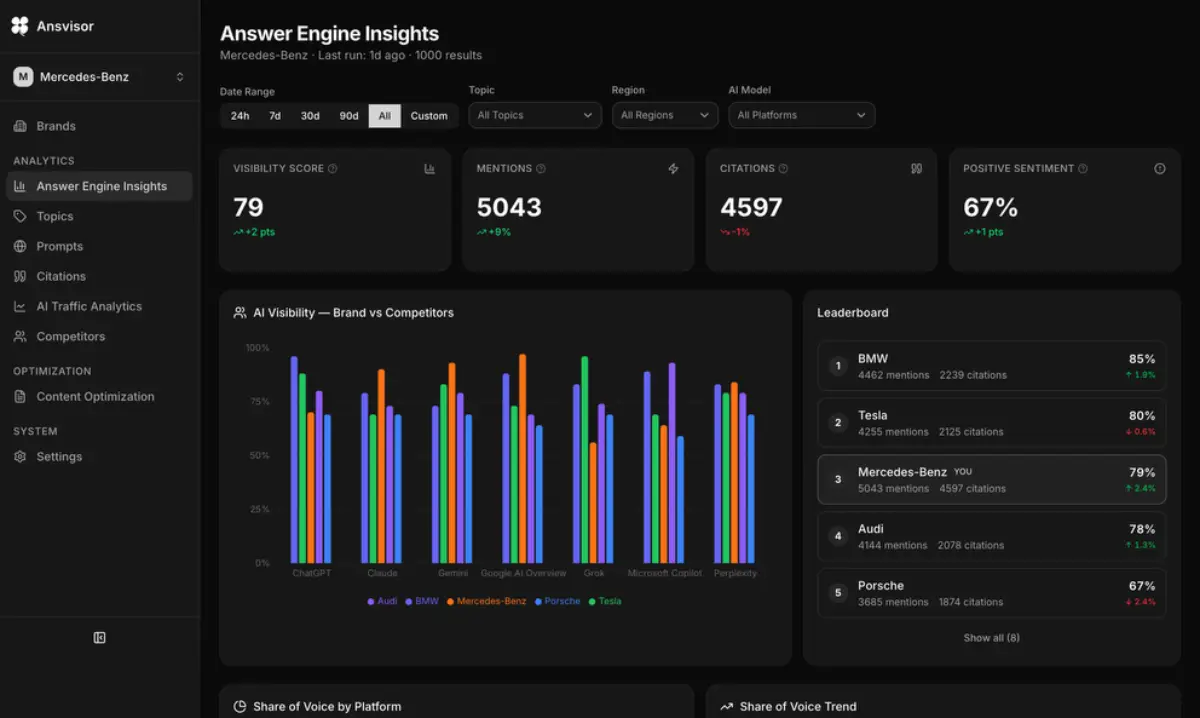
Task: Open Settings in sidebar
Action: 99,456
